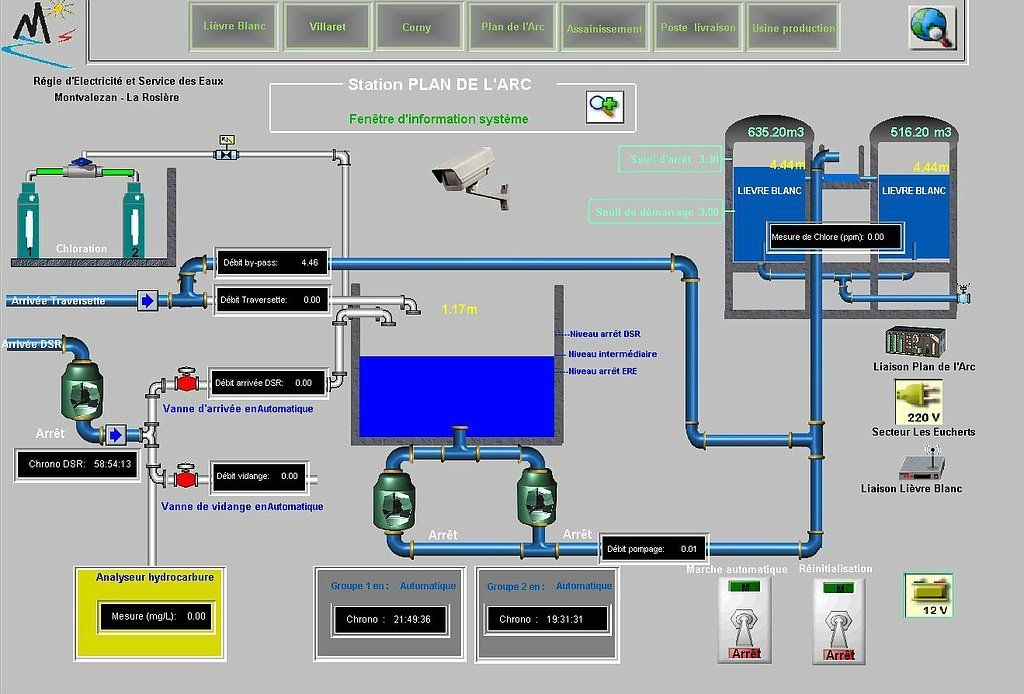1024x694 pixels.
Task: Open the system information magnifier icon
Action: point(604,105)
